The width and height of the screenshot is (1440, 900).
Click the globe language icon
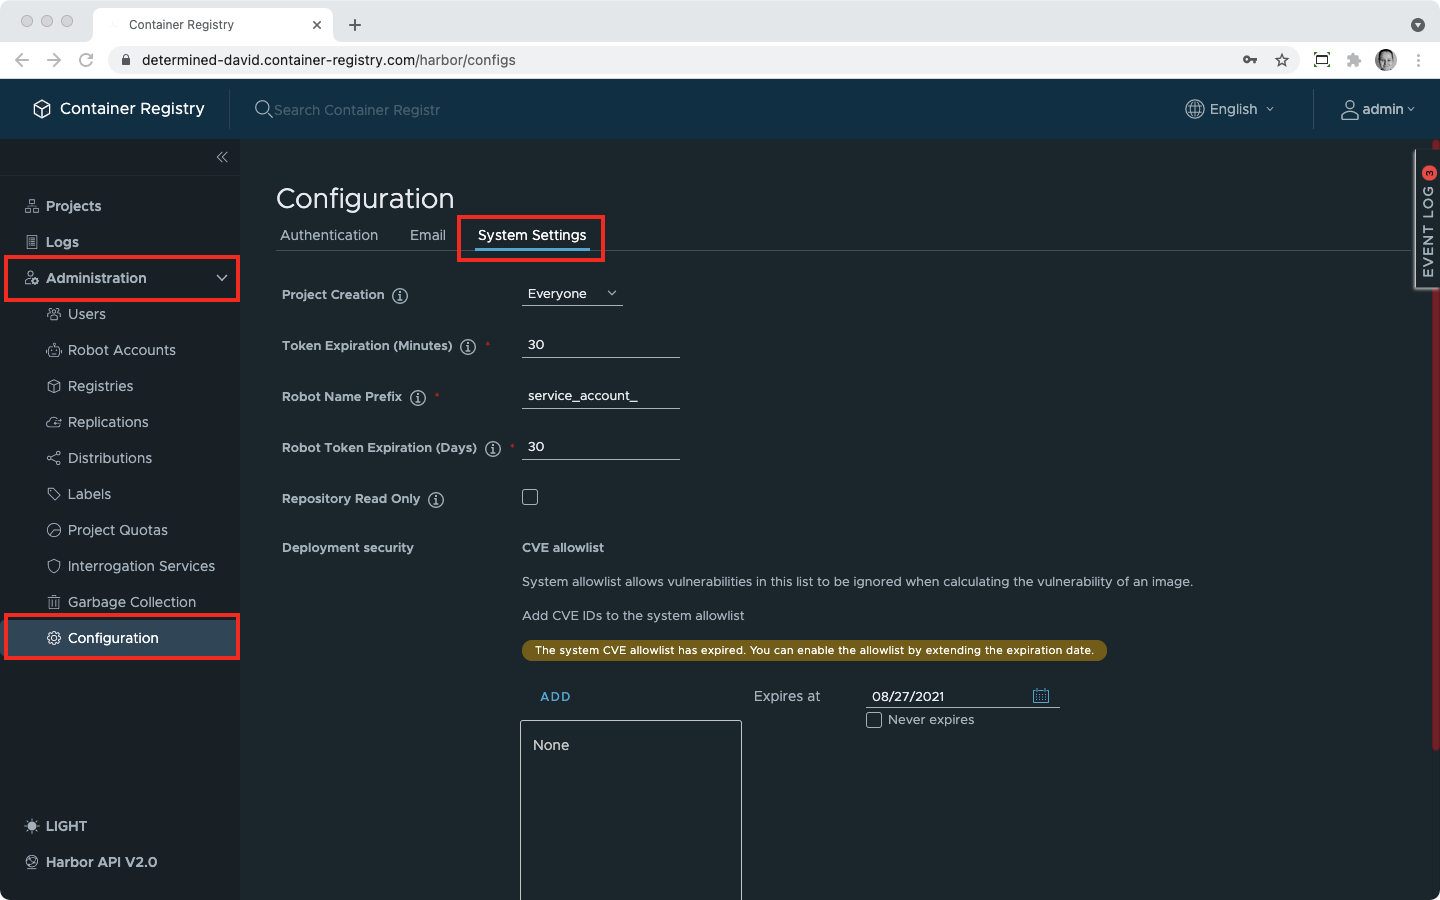(x=1195, y=109)
